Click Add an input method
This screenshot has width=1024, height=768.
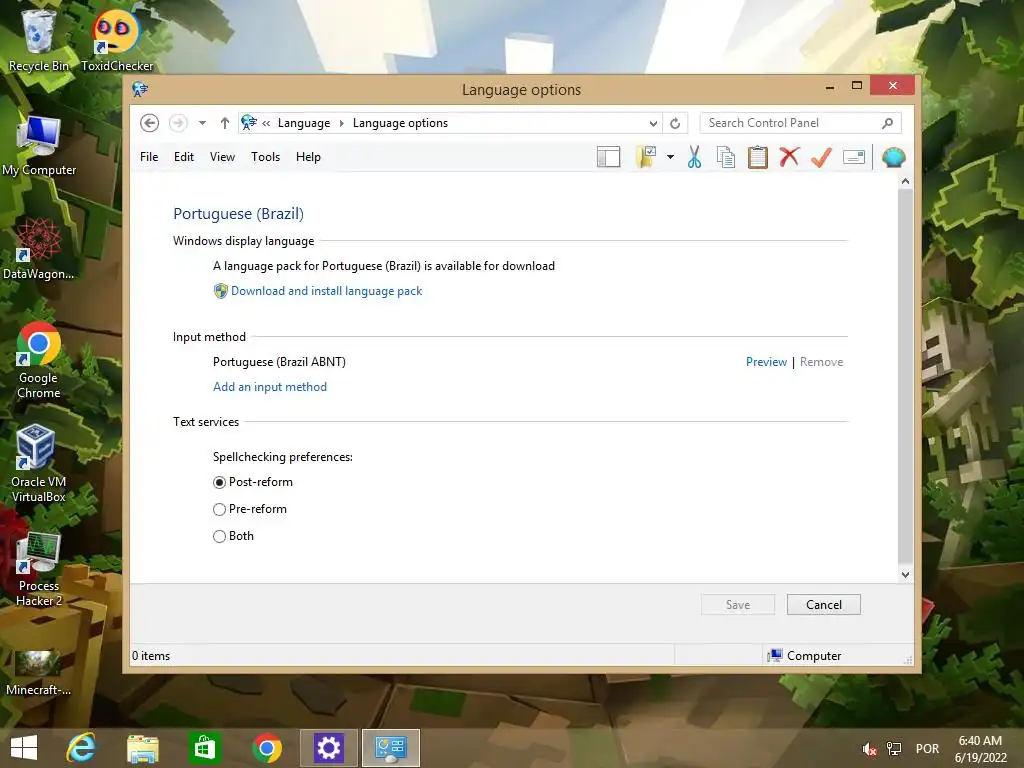[270, 387]
